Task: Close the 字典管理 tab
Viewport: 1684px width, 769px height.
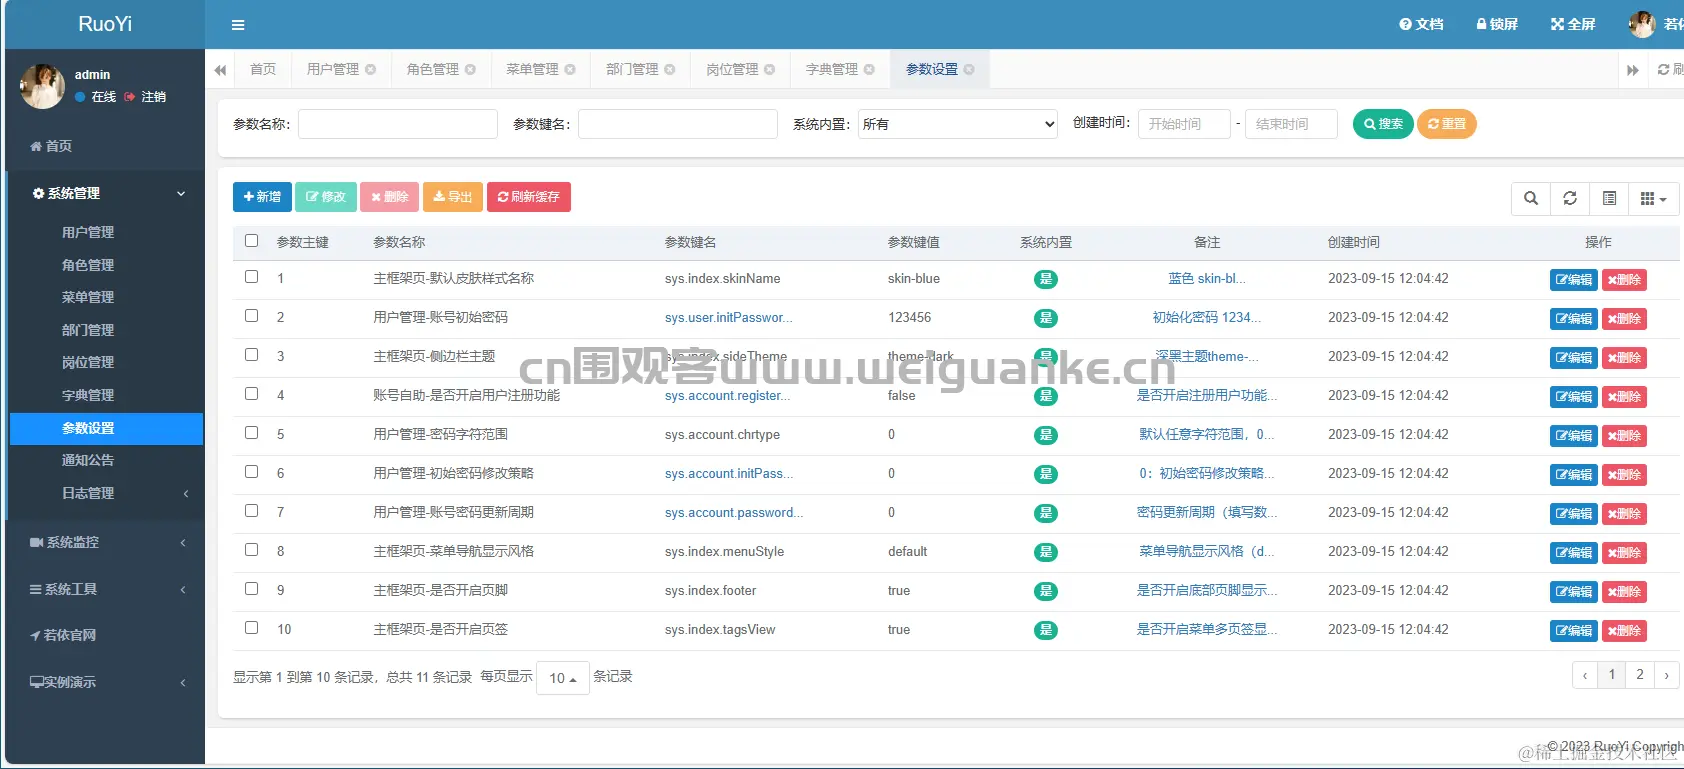Action: pos(869,69)
